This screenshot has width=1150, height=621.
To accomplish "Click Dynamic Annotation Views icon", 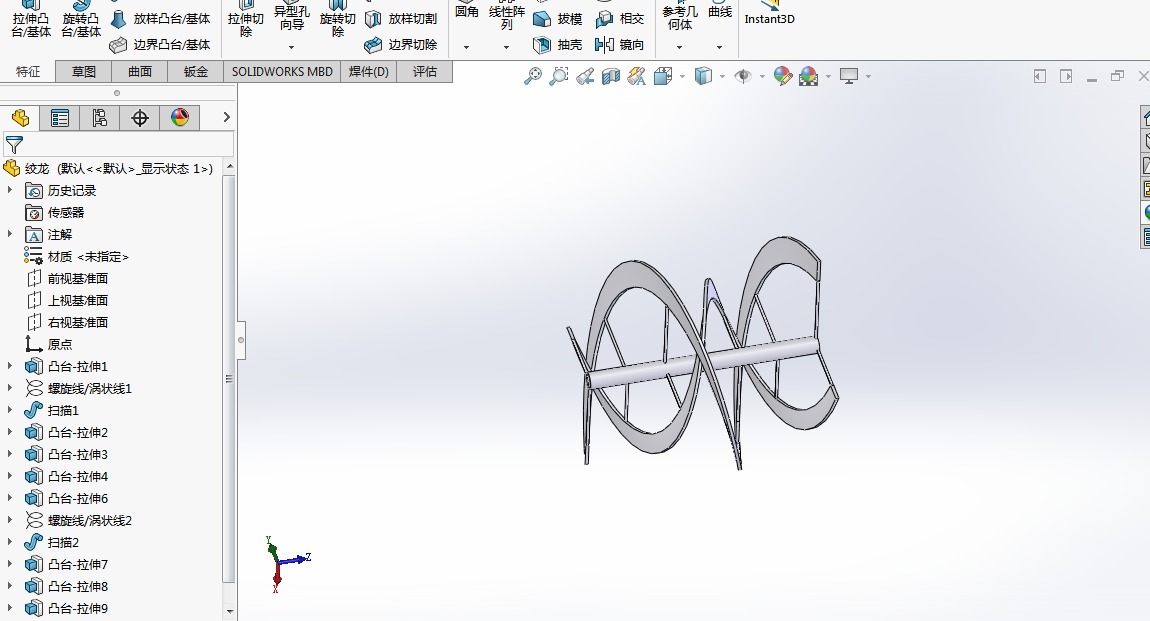I will 637,76.
